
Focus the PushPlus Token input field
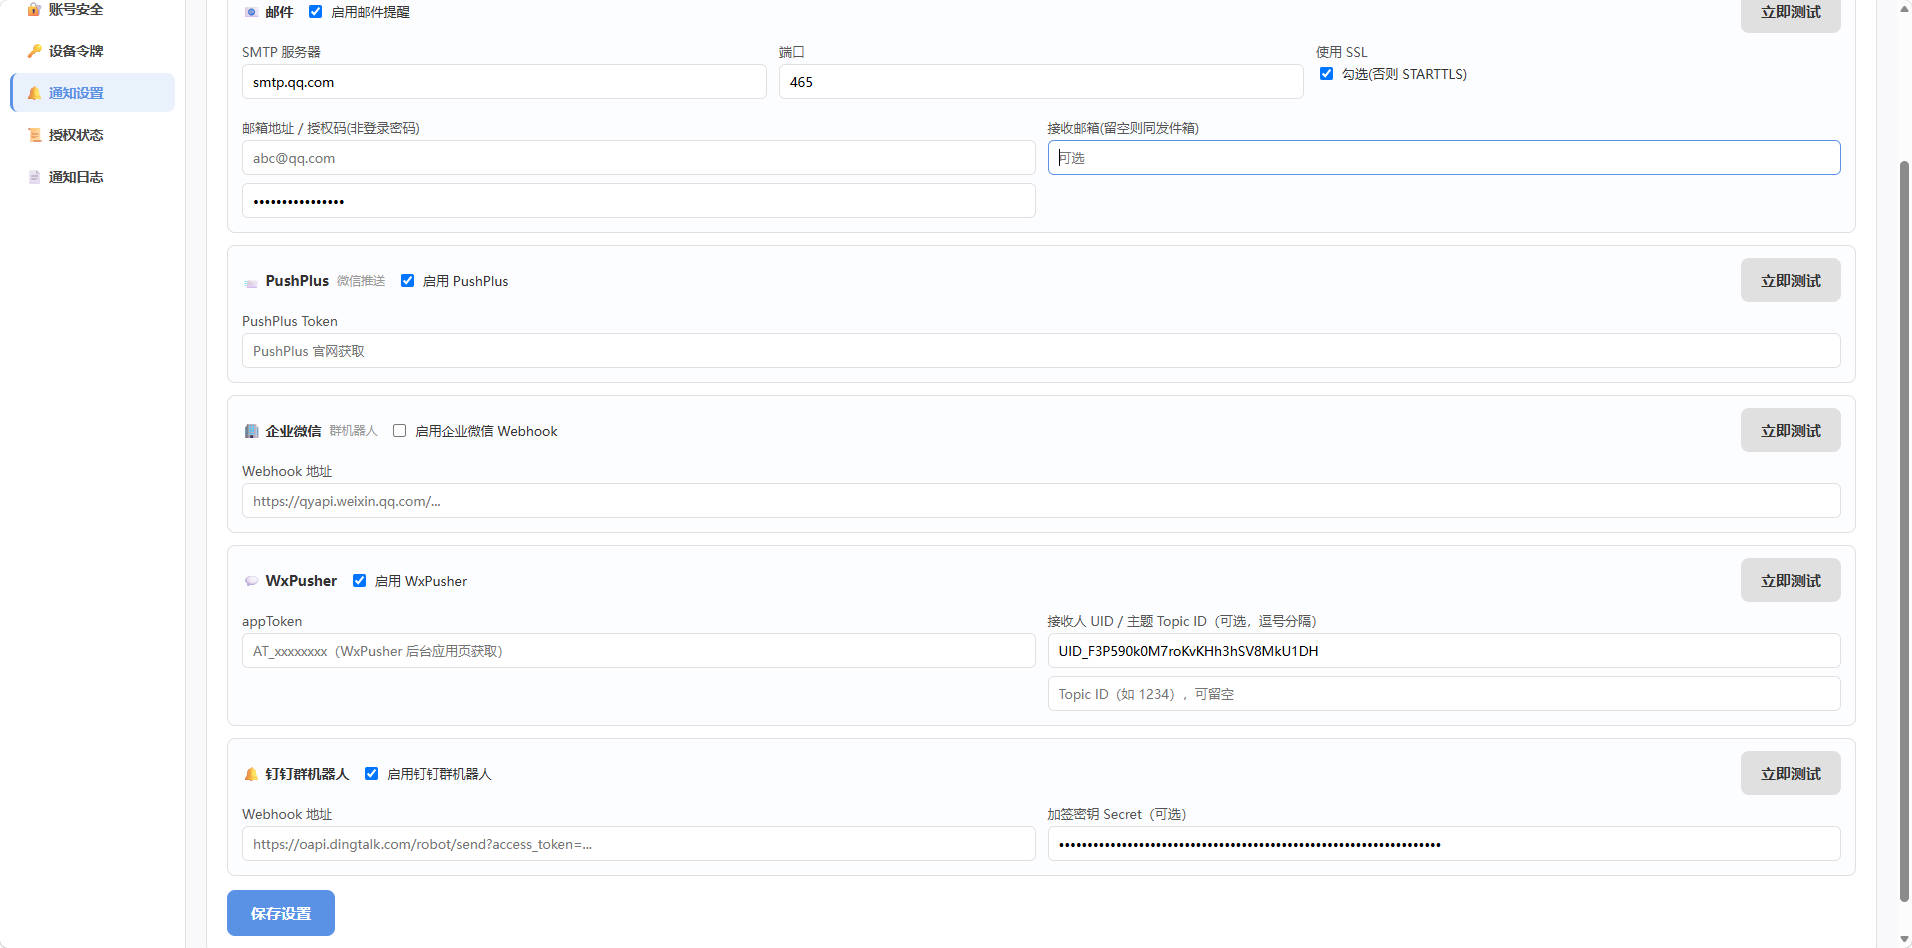point(1041,351)
